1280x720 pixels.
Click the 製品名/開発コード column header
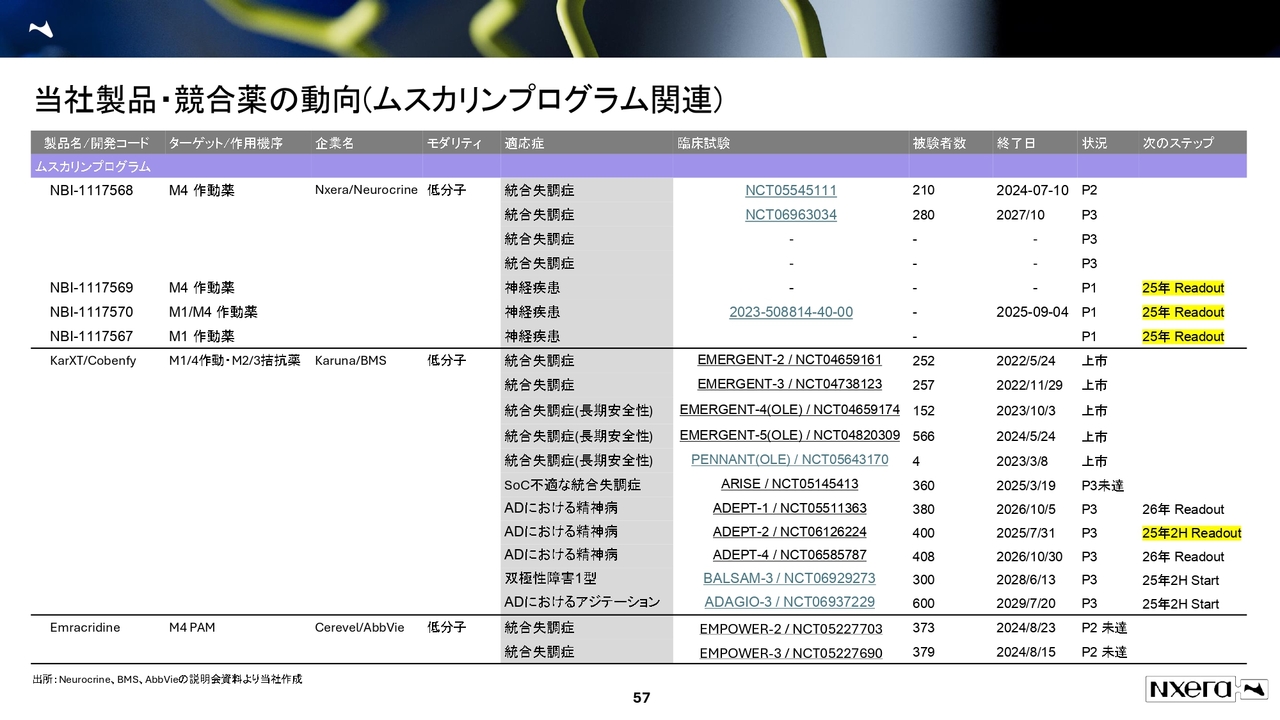95,143
